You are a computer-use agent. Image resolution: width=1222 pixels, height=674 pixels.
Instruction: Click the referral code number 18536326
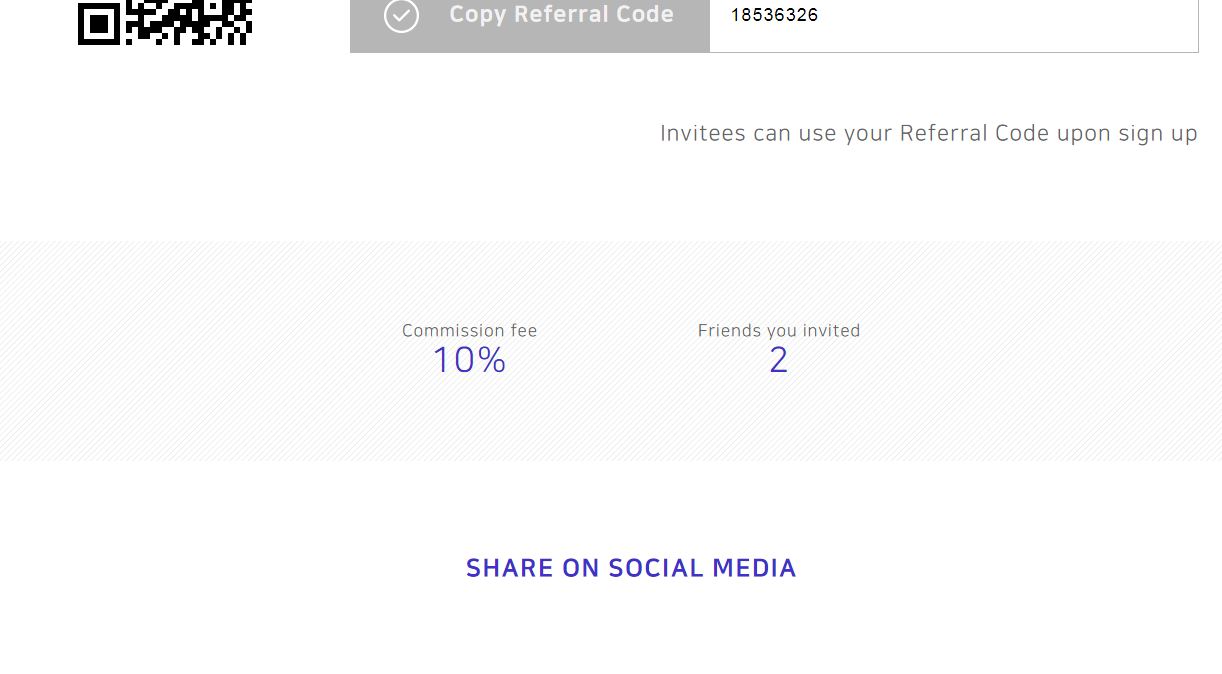pos(774,15)
